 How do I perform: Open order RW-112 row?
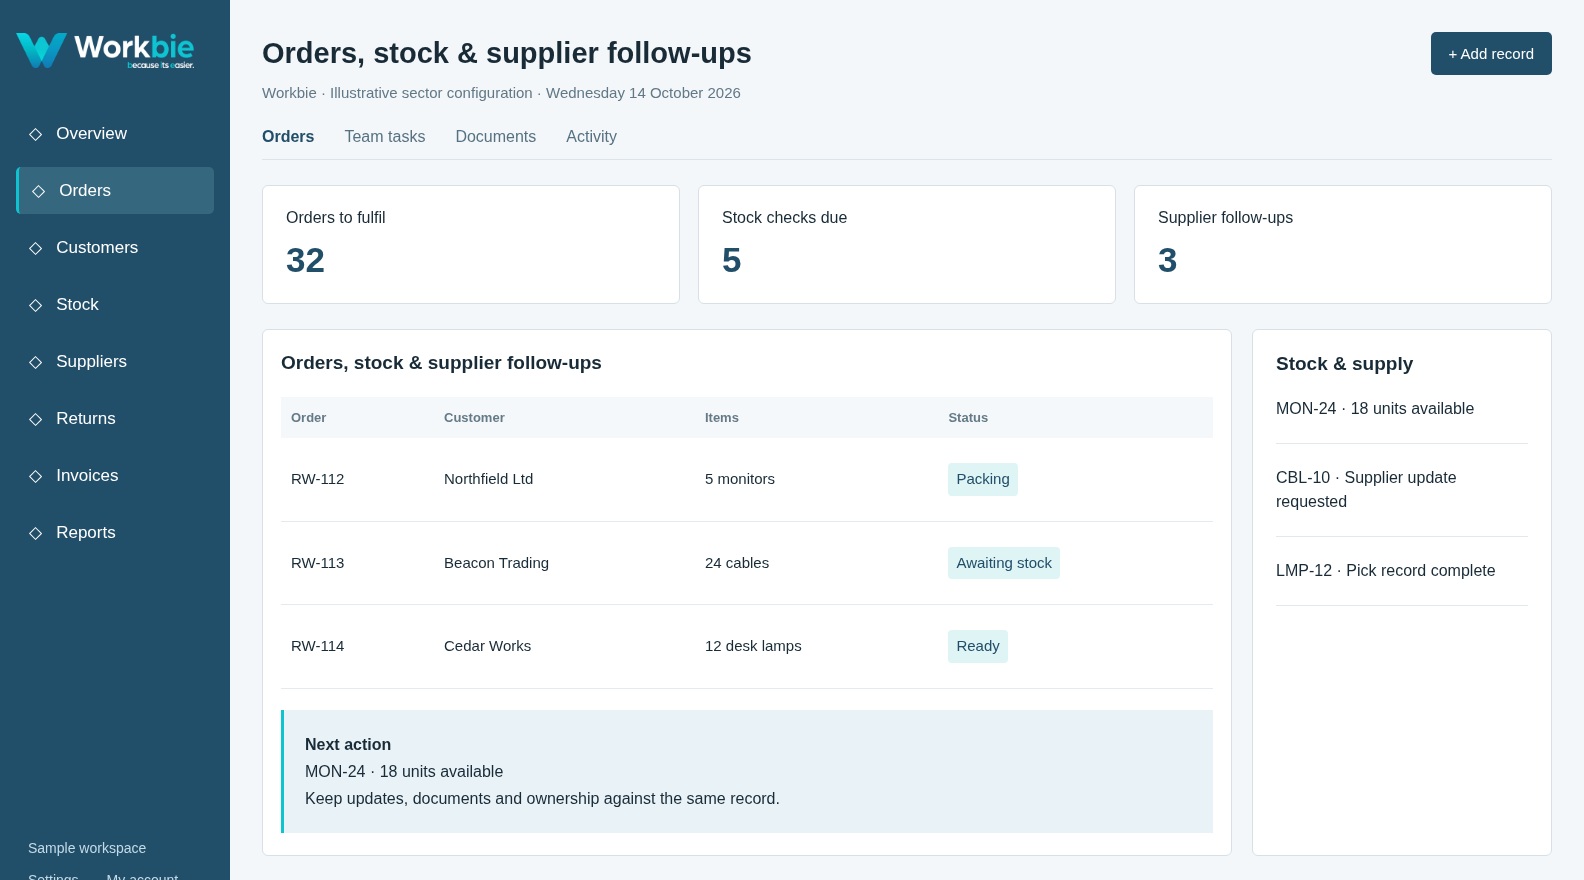pyautogui.click(x=747, y=479)
